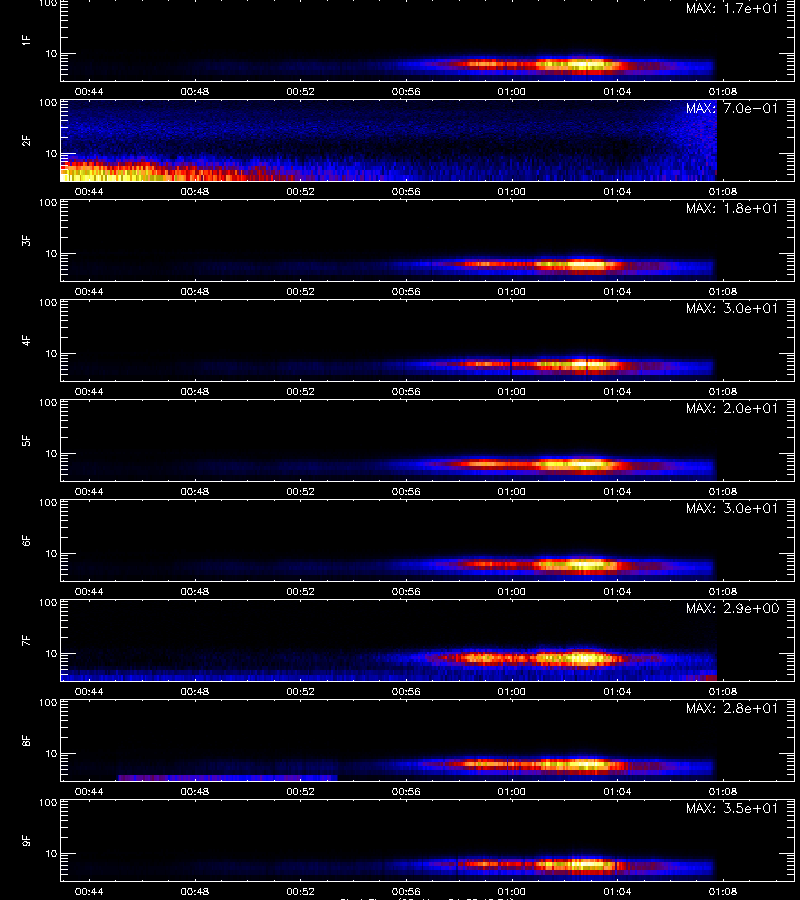Click the 'MAX: 7.0e-01' label in panel 2F
Image resolution: width=800 pixels, height=900 pixels.
732,108
